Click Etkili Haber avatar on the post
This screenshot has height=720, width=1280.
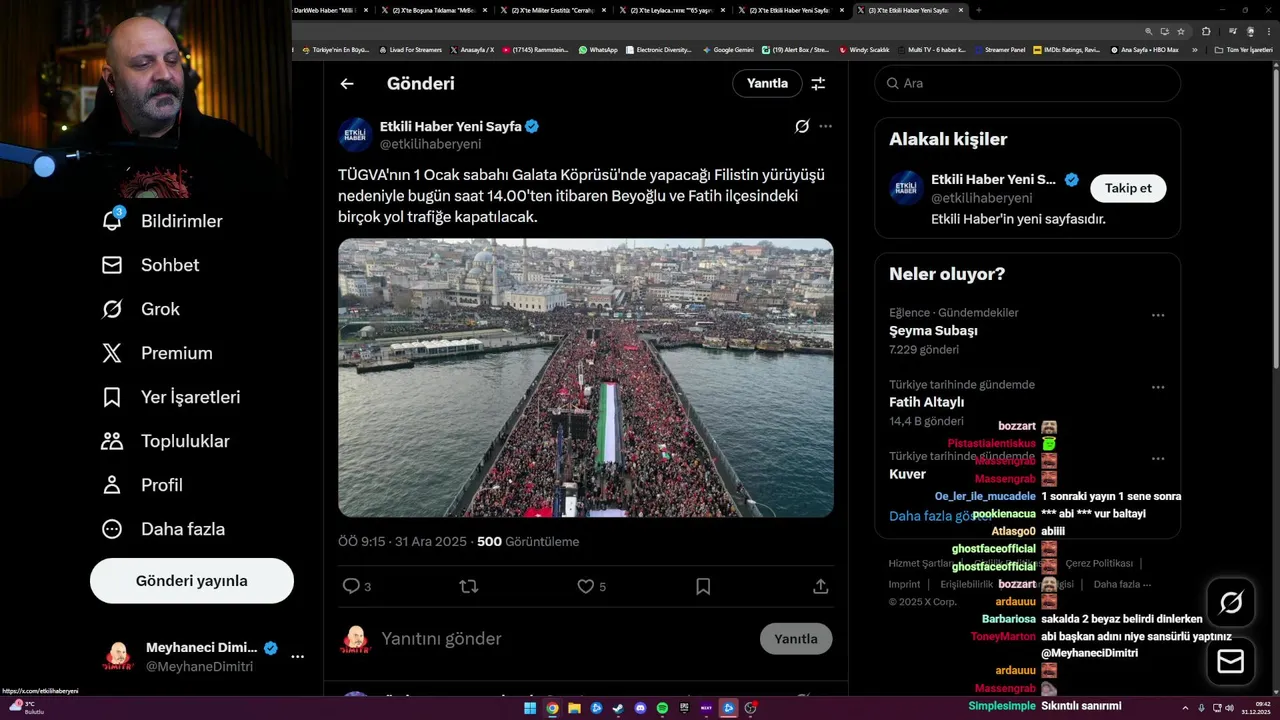tap(356, 135)
